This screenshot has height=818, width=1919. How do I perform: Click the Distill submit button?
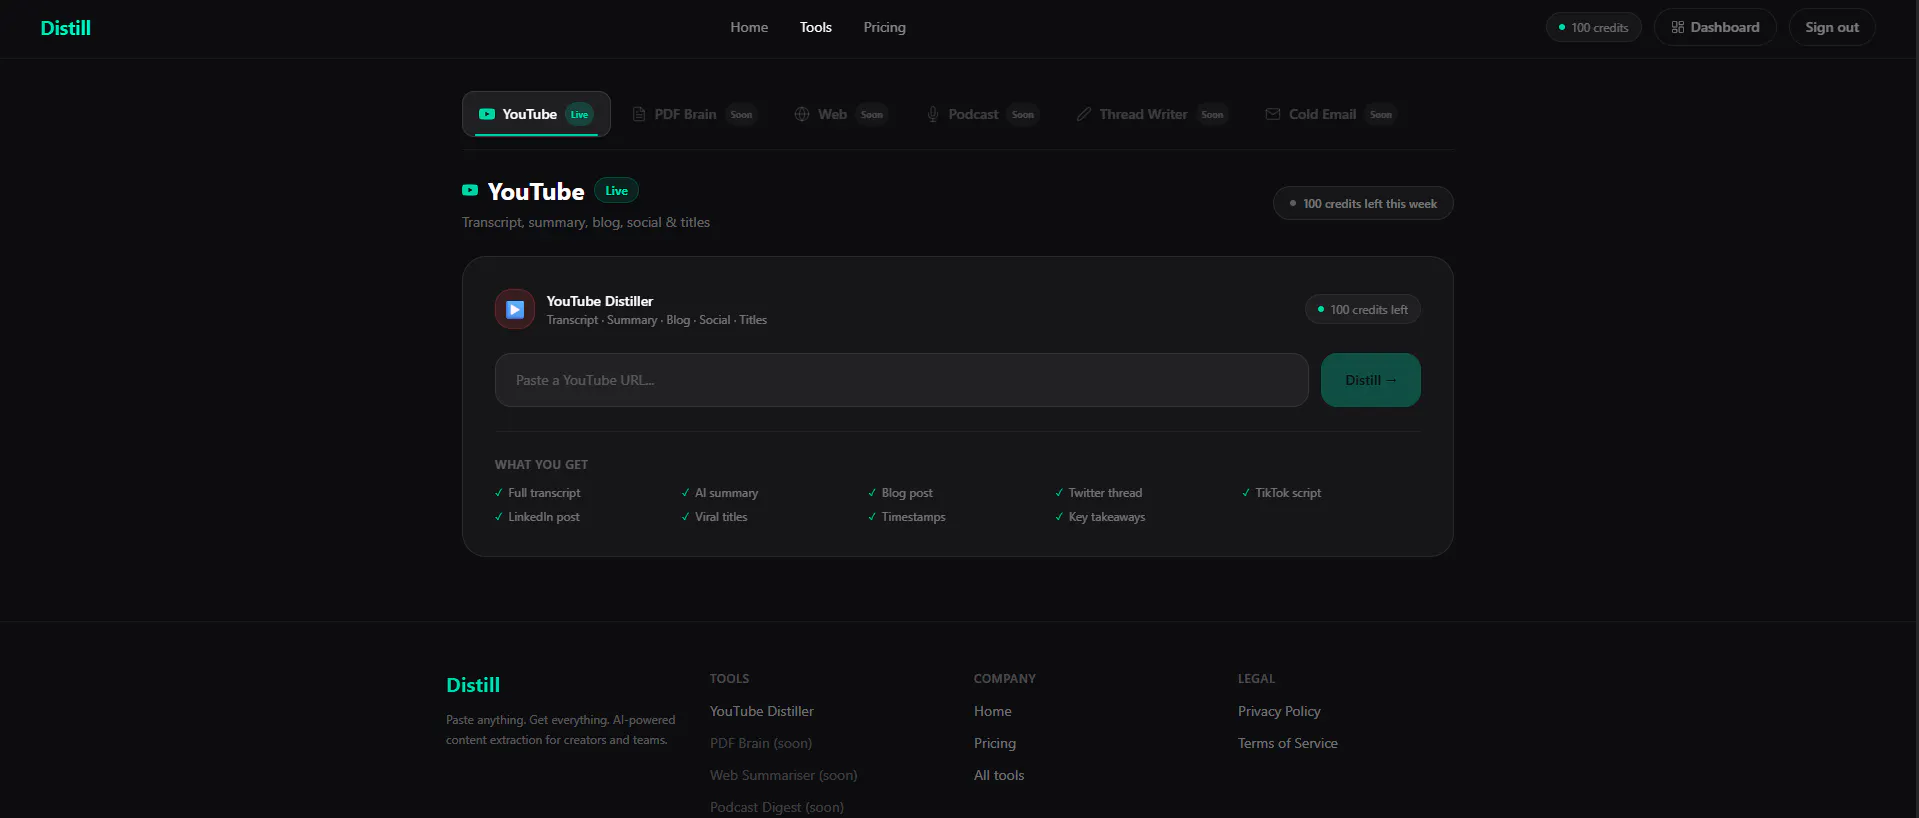(x=1371, y=380)
